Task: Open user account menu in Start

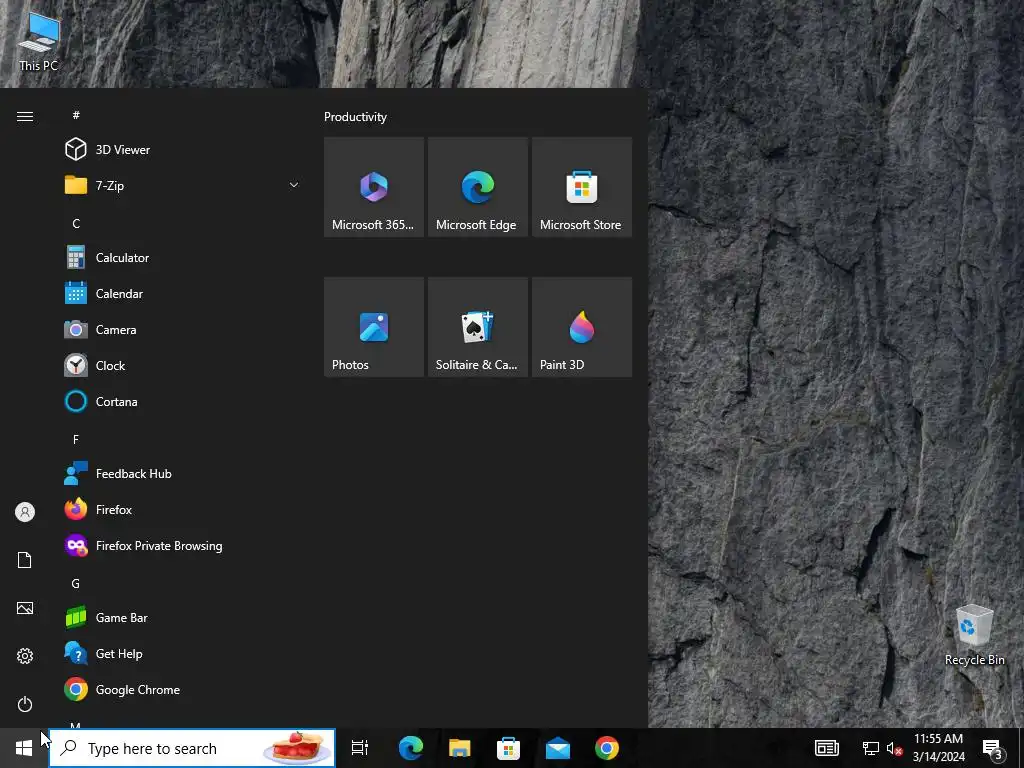Action: 25,512
